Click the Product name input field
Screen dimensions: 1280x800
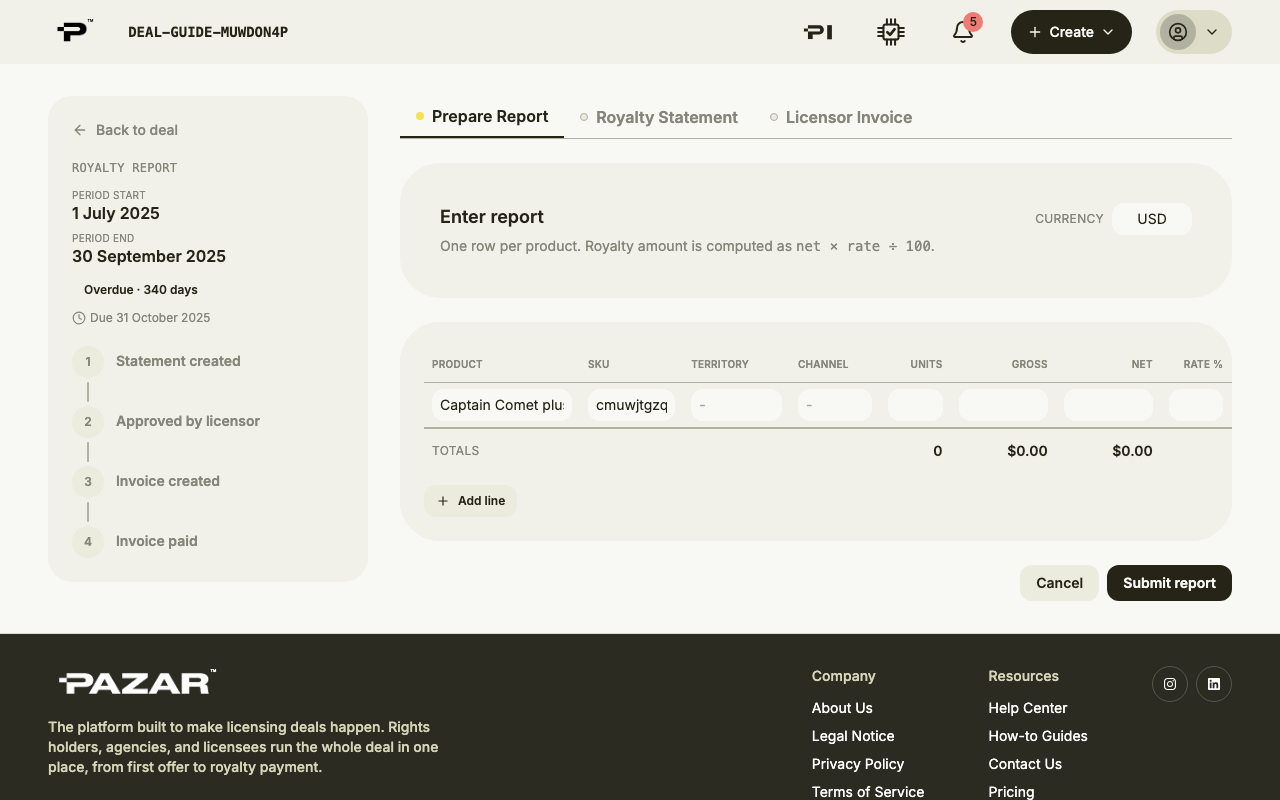502,405
